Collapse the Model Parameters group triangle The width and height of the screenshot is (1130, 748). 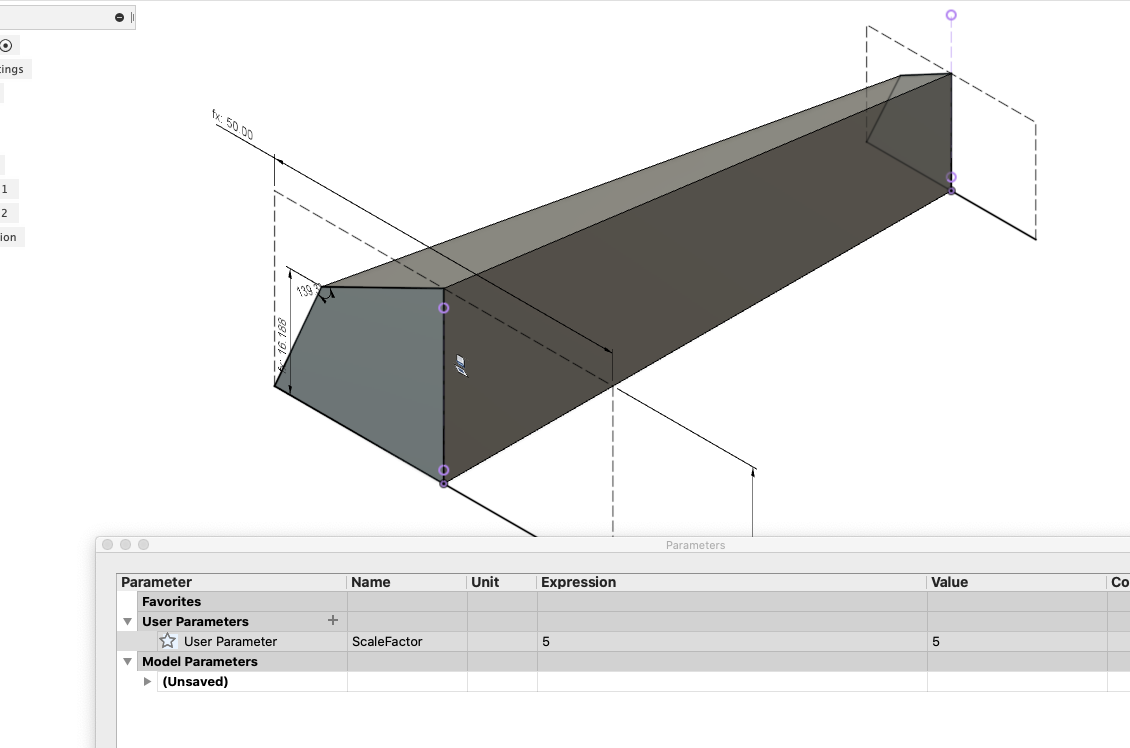click(128, 662)
